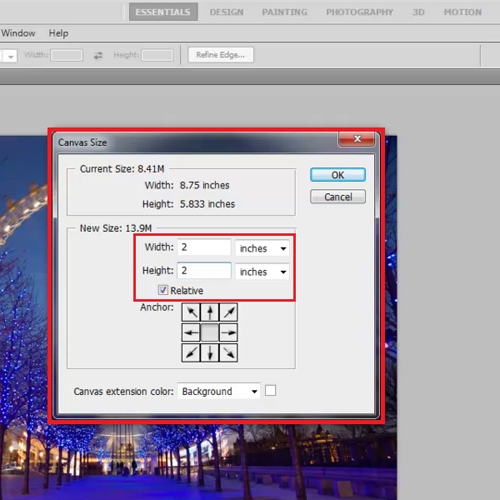Open Canvas extension color dropdown
The height and width of the screenshot is (500, 500).
pos(219,391)
